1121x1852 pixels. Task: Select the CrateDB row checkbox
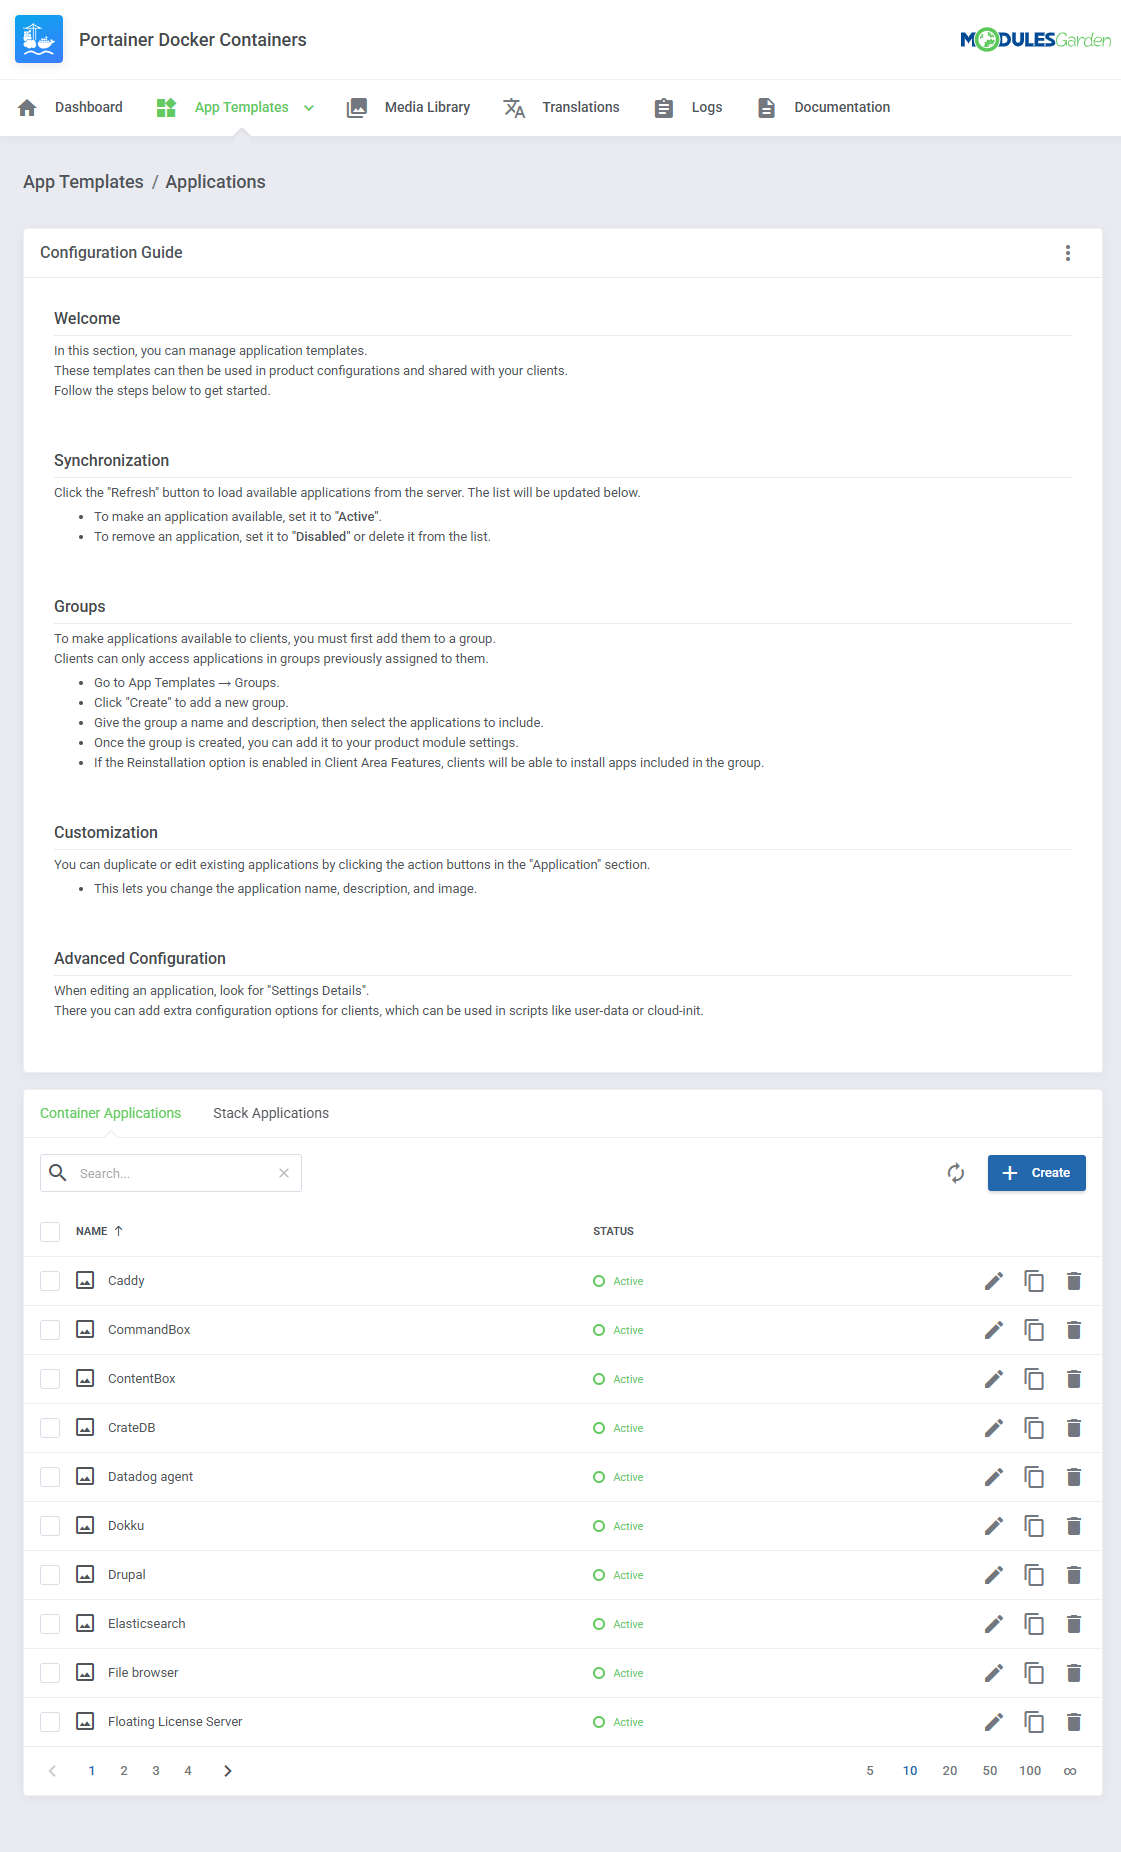point(50,1428)
